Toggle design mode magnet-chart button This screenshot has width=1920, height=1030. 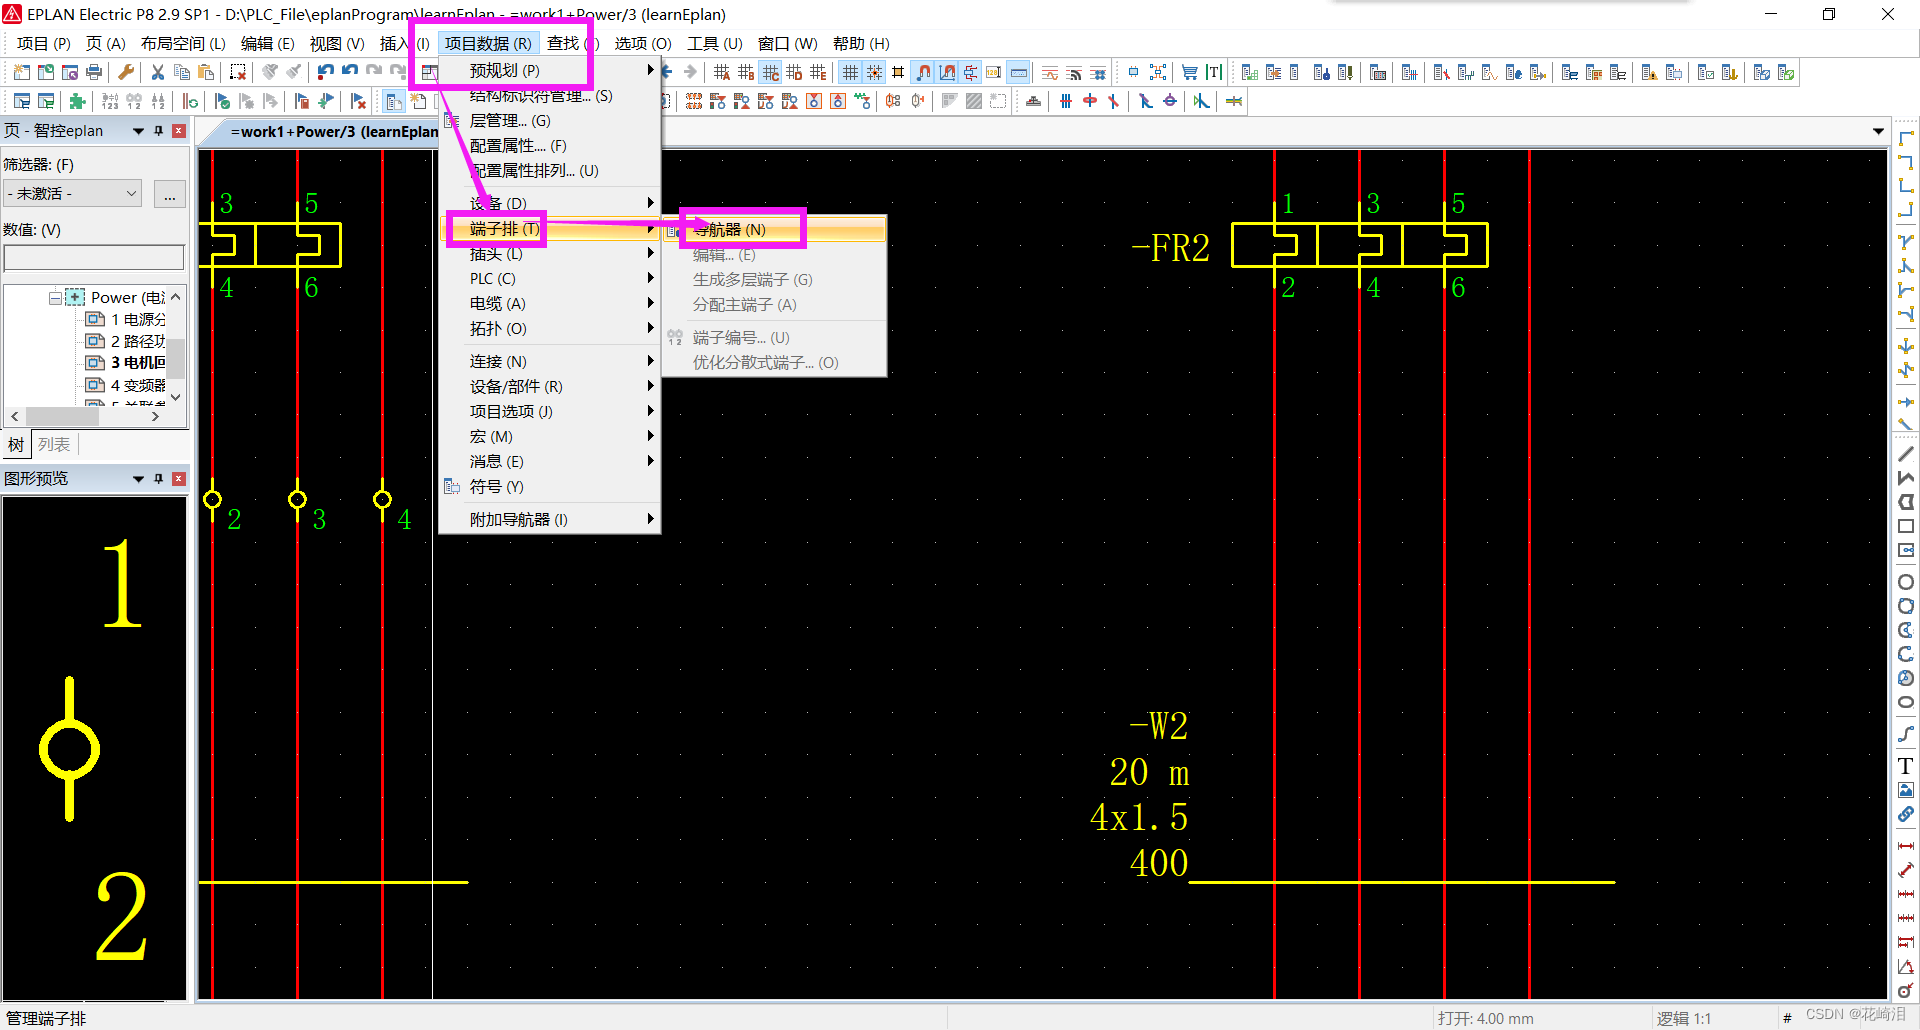[947, 72]
